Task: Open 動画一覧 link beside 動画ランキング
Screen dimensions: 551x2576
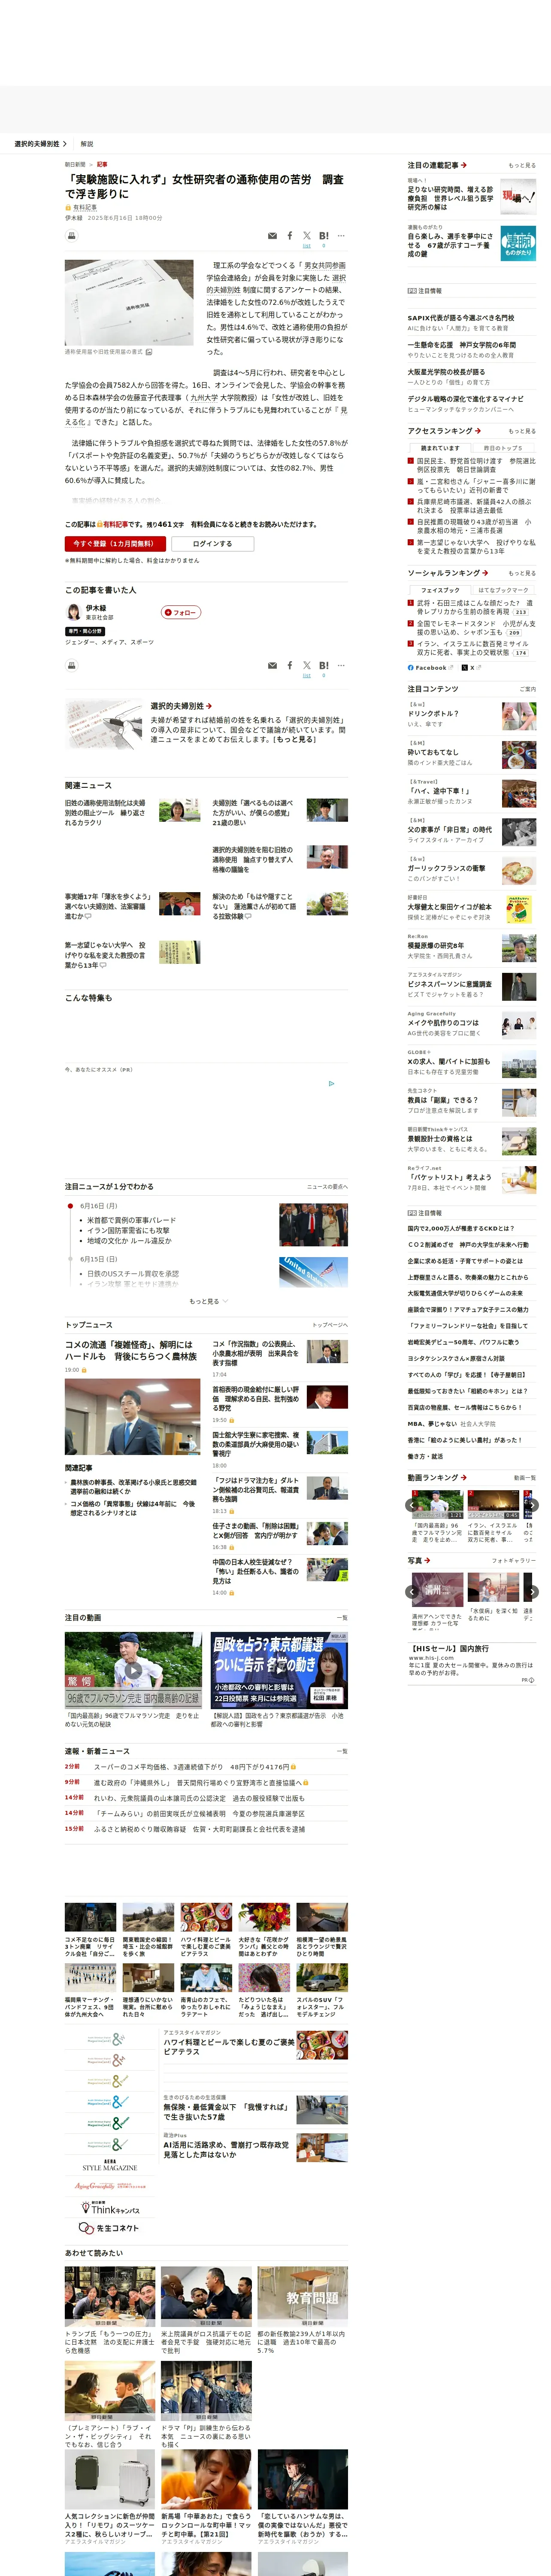Action: 525,1478
